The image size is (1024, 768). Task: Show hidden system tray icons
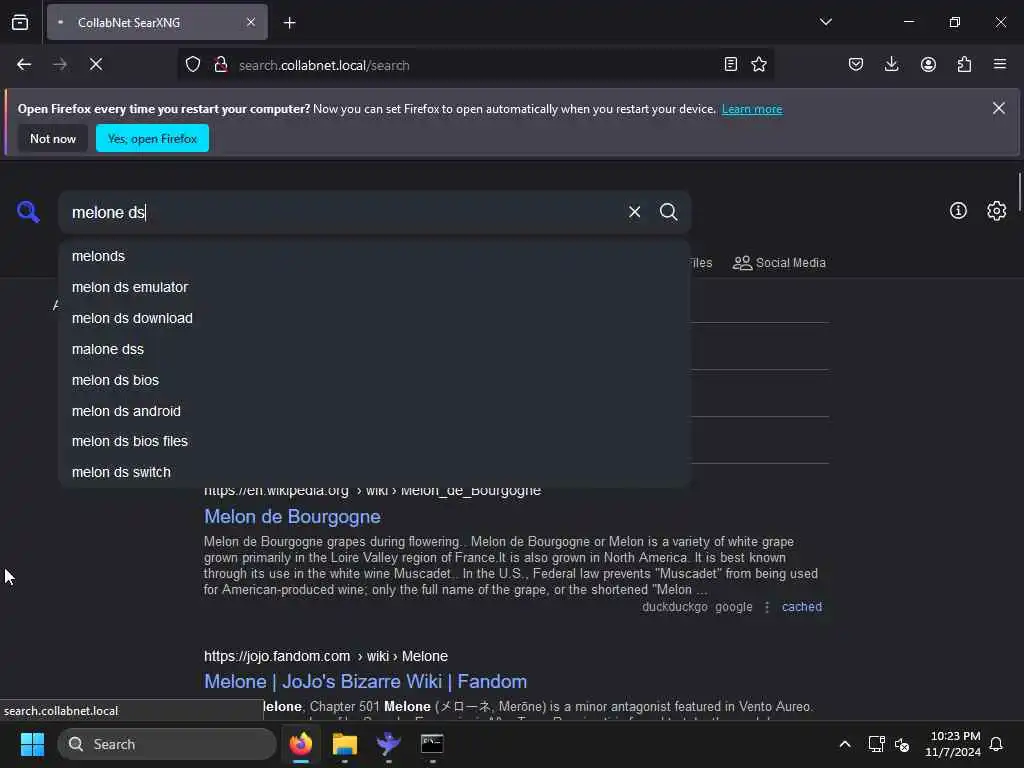[844, 744]
